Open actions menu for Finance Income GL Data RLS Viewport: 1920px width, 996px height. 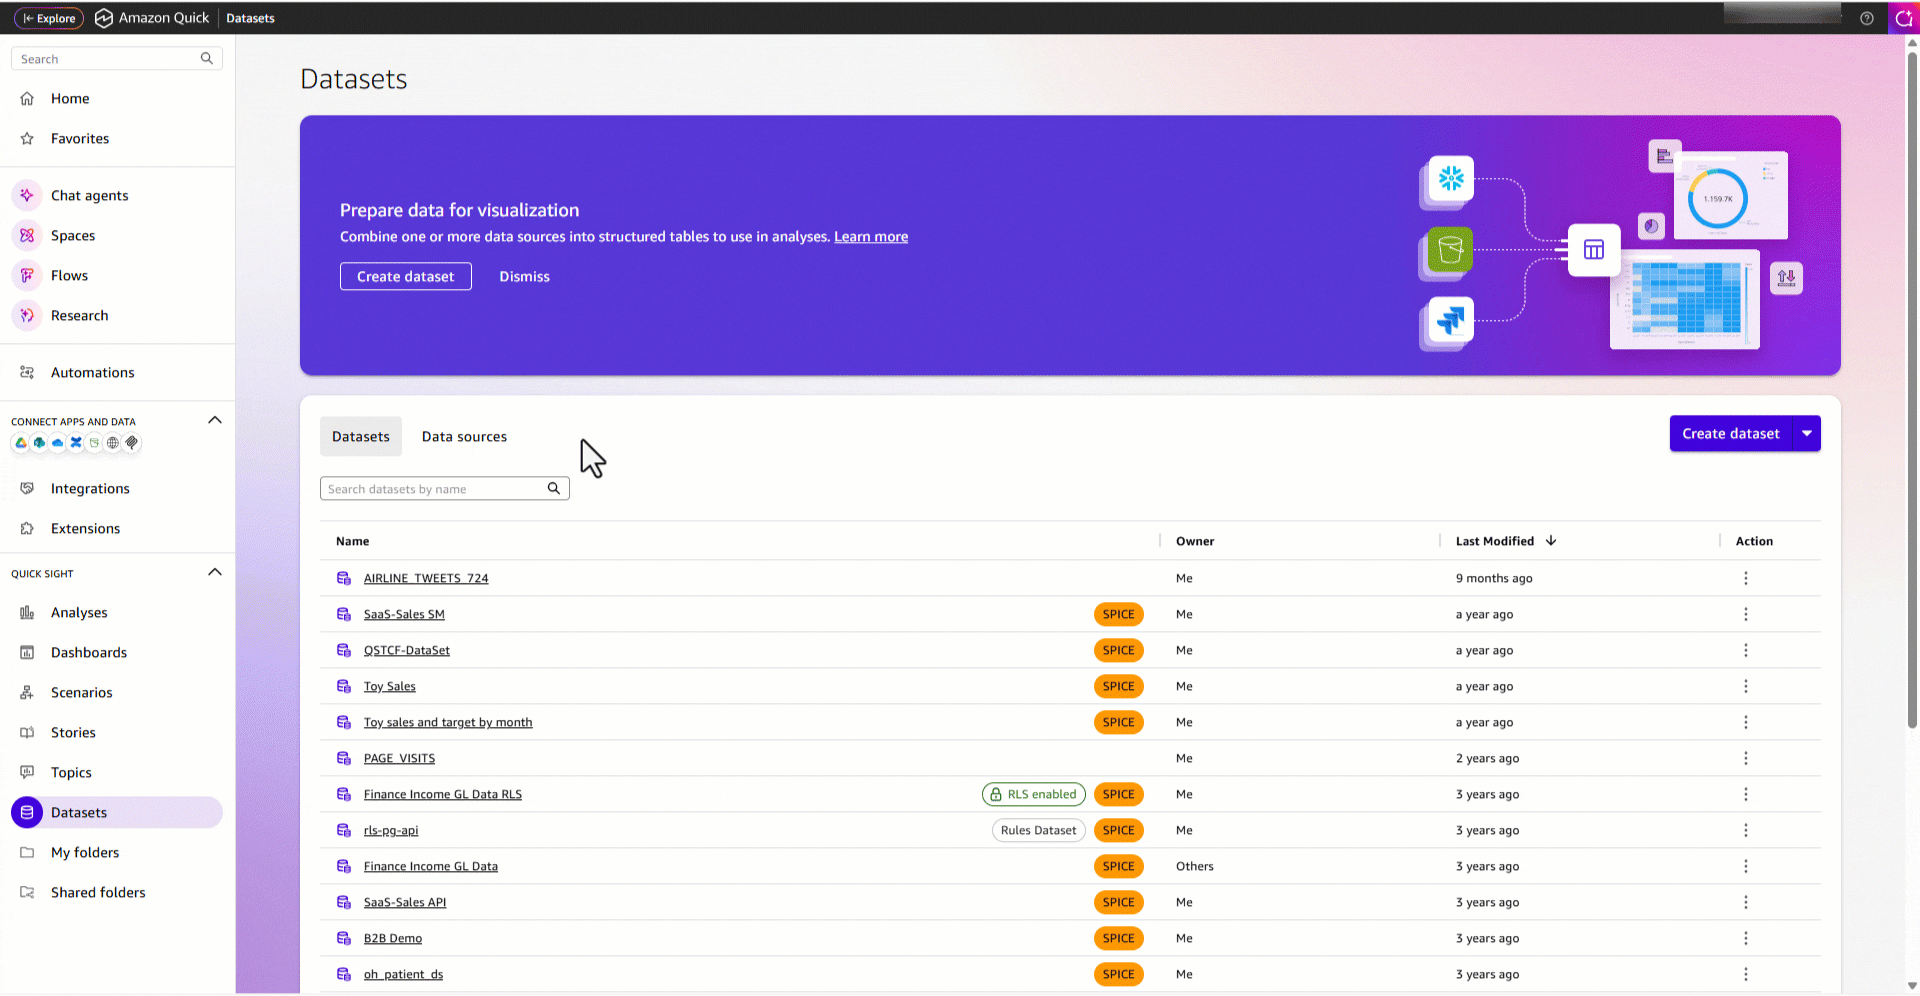[x=1746, y=795]
